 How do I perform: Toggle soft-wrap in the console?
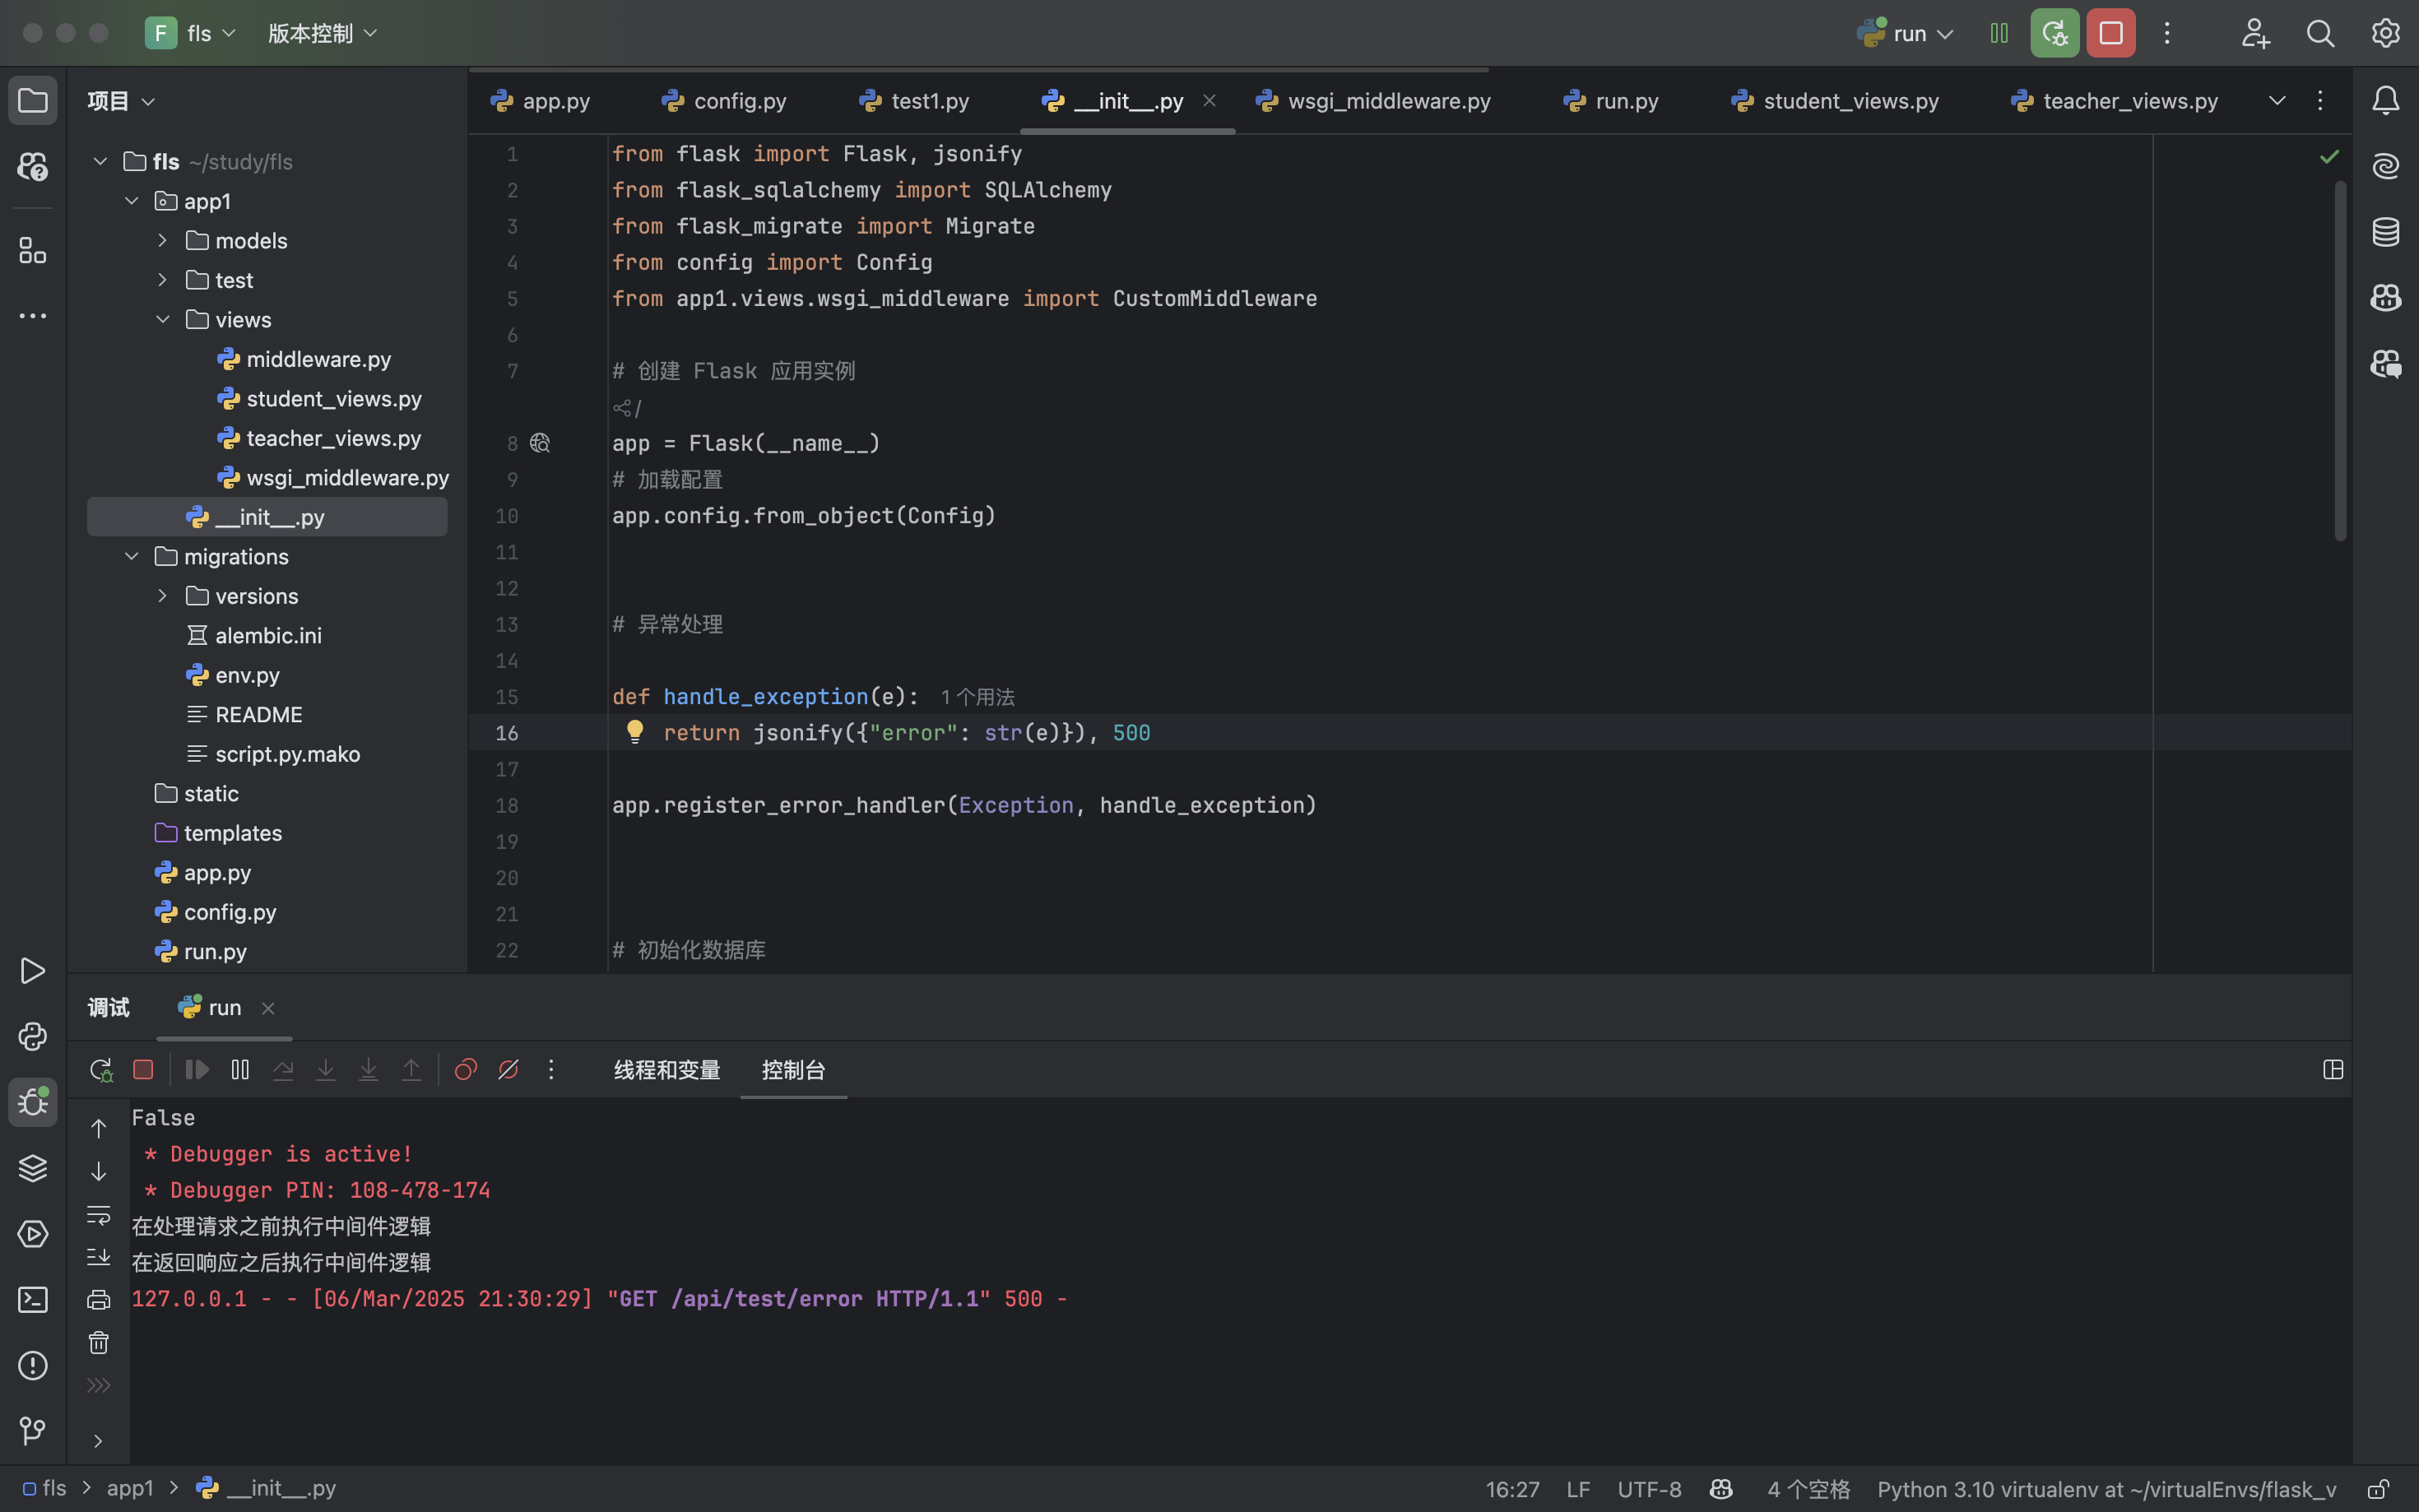(98, 1215)
